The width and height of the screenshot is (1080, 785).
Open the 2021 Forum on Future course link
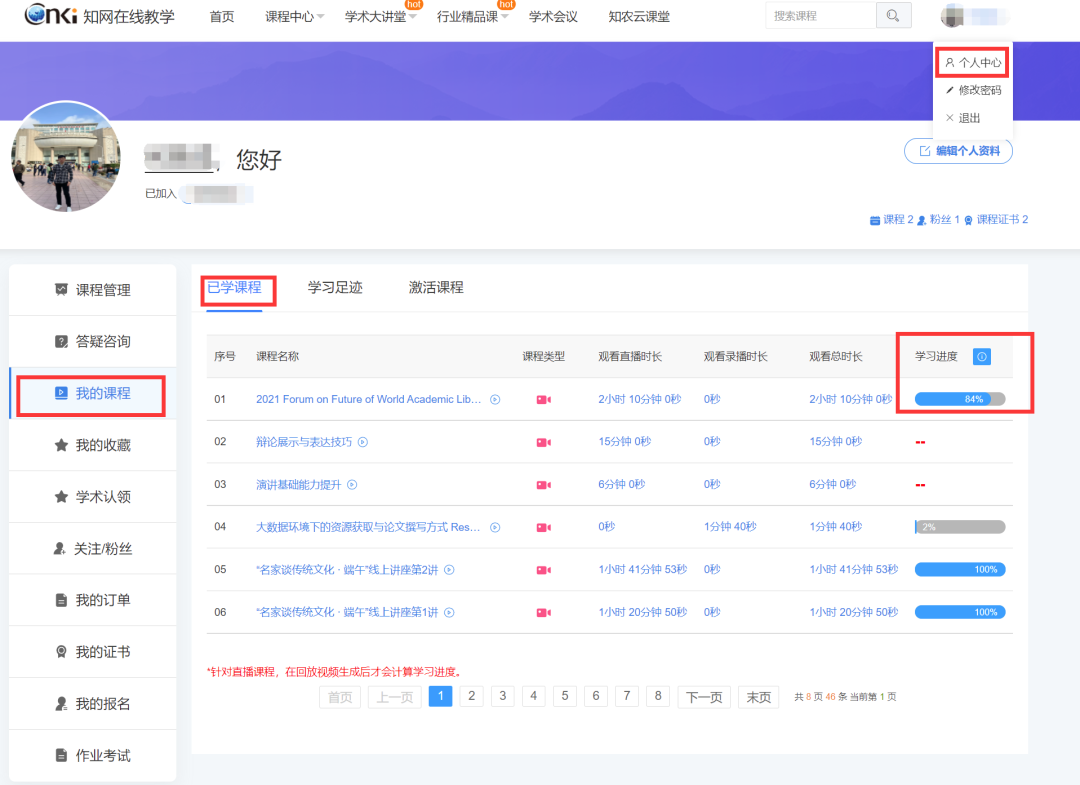pos(368,399)
